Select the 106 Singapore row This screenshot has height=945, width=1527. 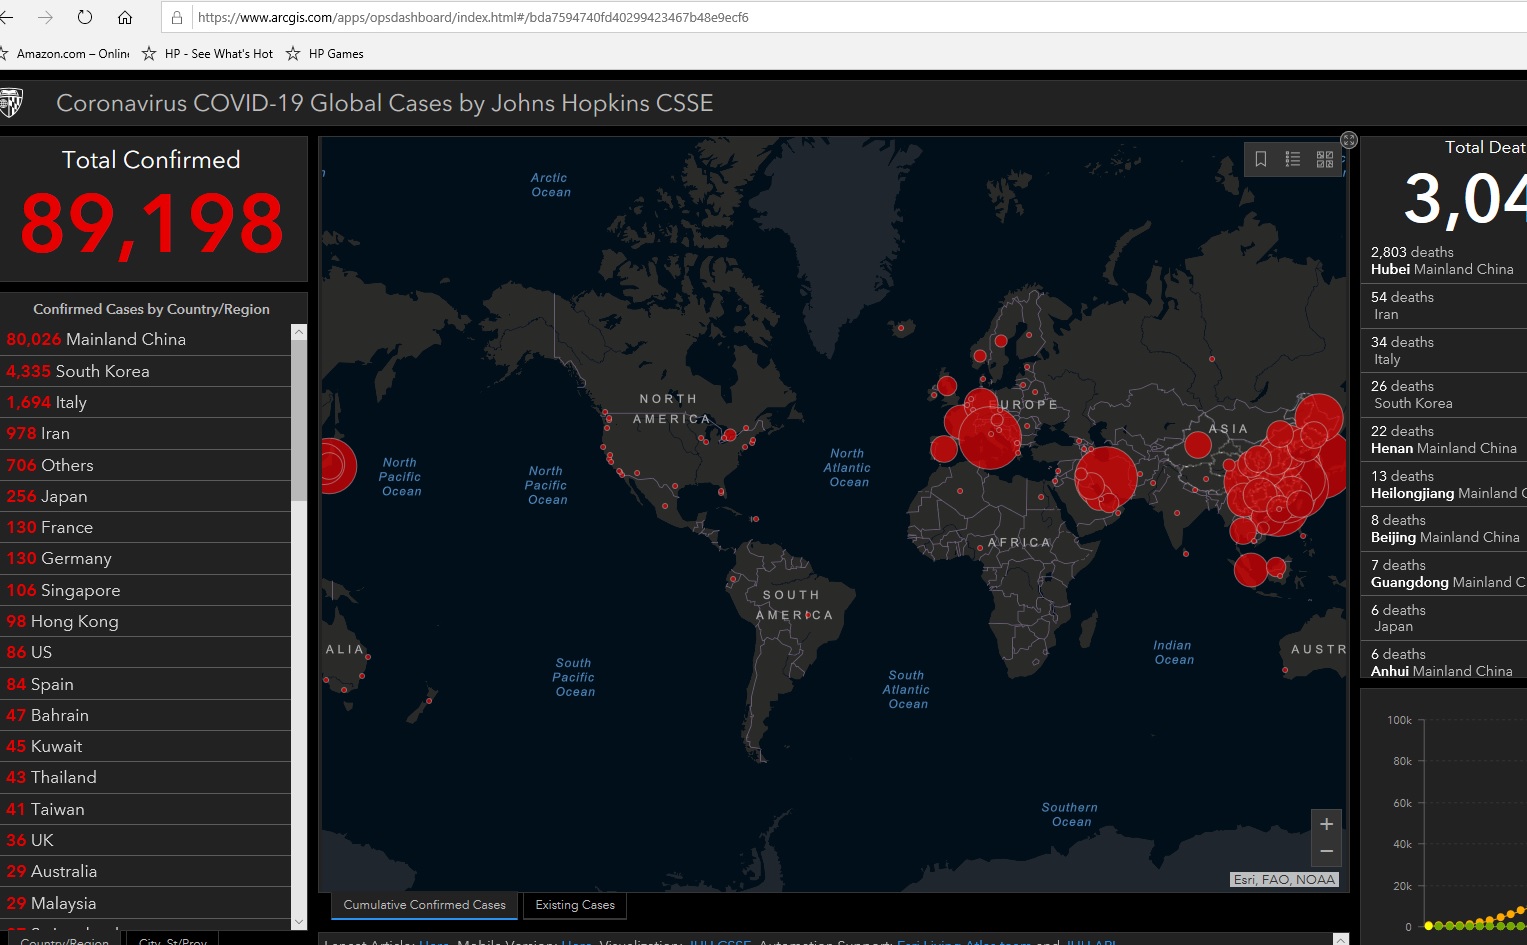(146, 590)
